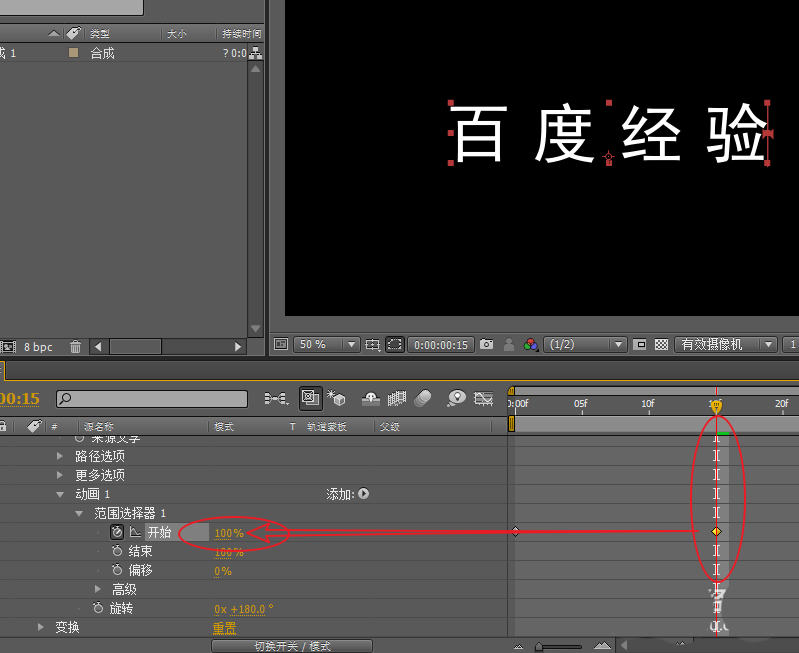Click the 添加 arrow button
Image resolution: width=799 pixels, height=653 pixels.
[x=363, y=493]
